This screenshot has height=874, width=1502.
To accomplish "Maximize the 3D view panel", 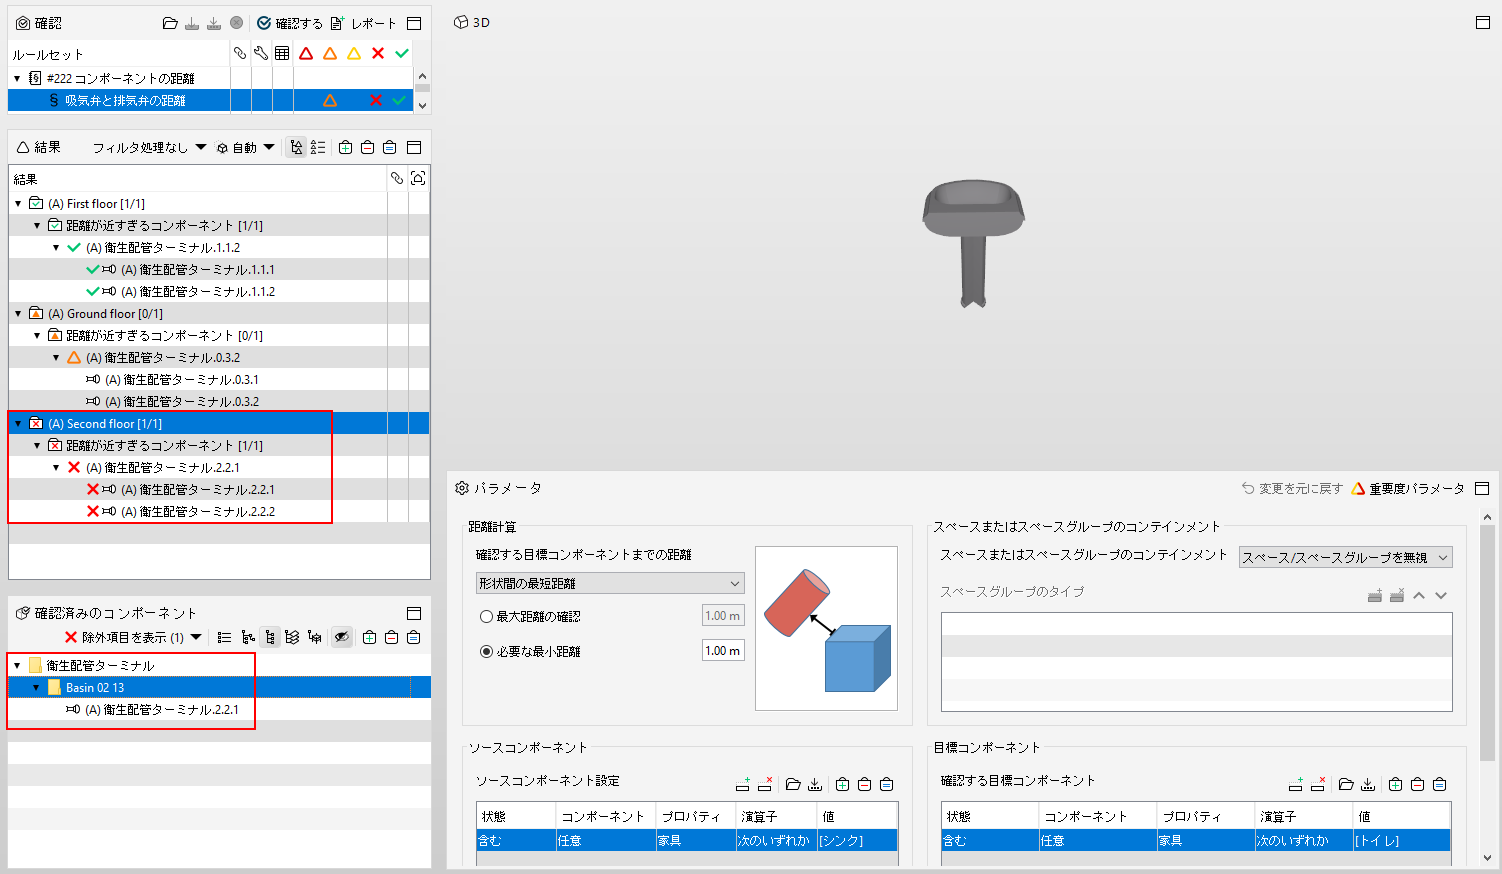I will click(1483, 22).
